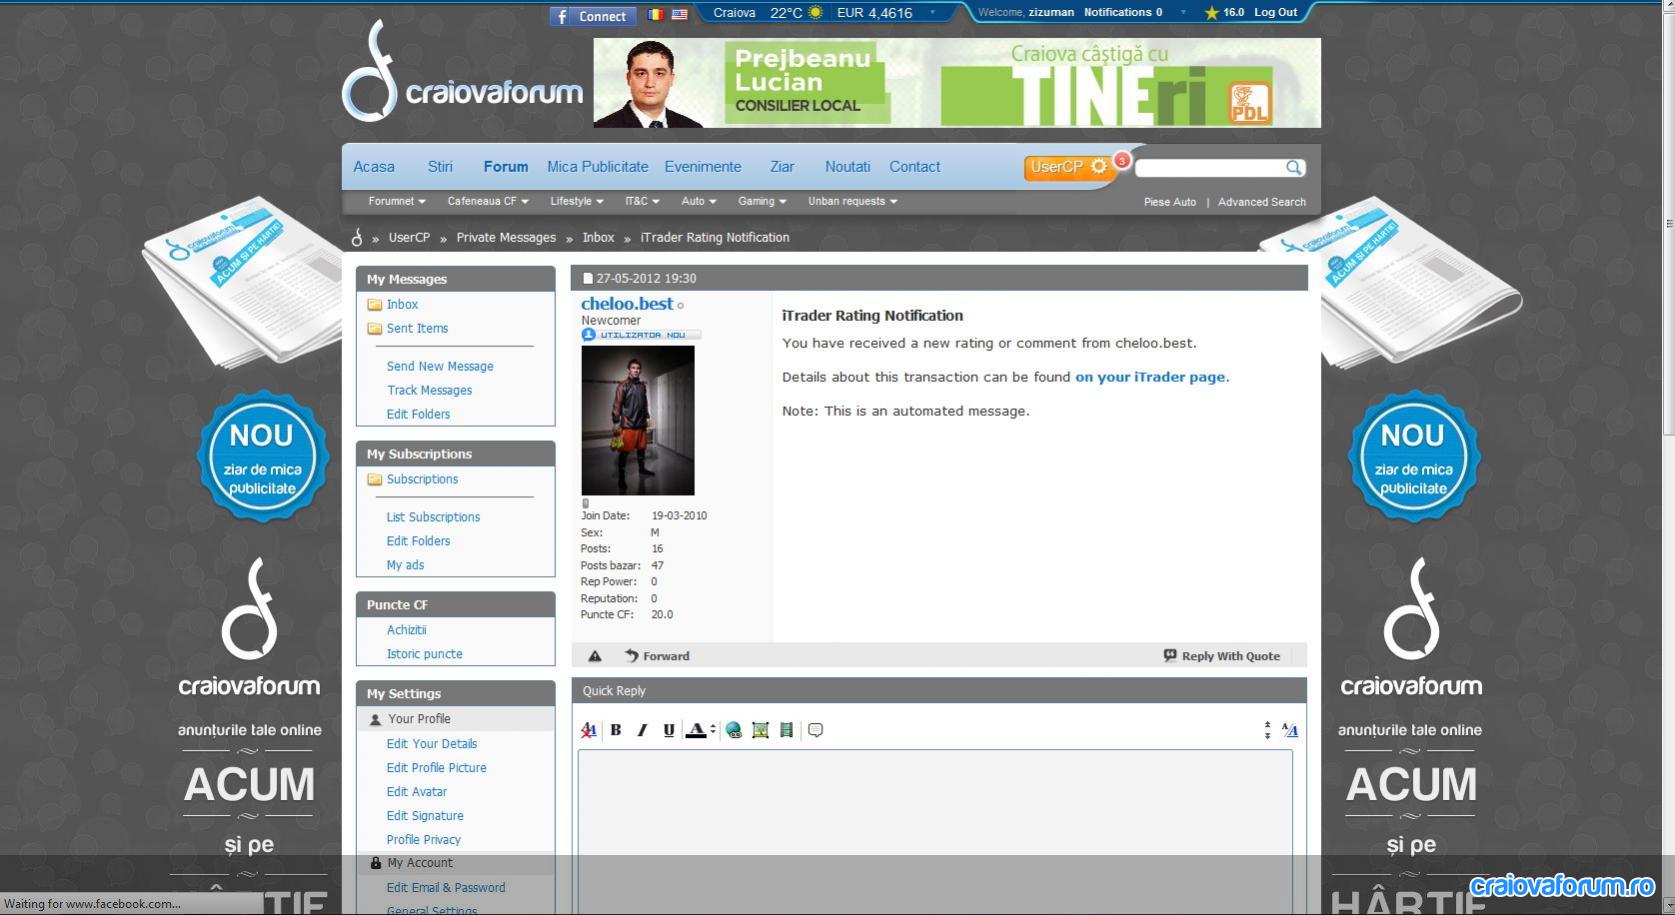Expand the Auto dropdown menu
This screenshot has height=915, width=1675.
point(699,201)
